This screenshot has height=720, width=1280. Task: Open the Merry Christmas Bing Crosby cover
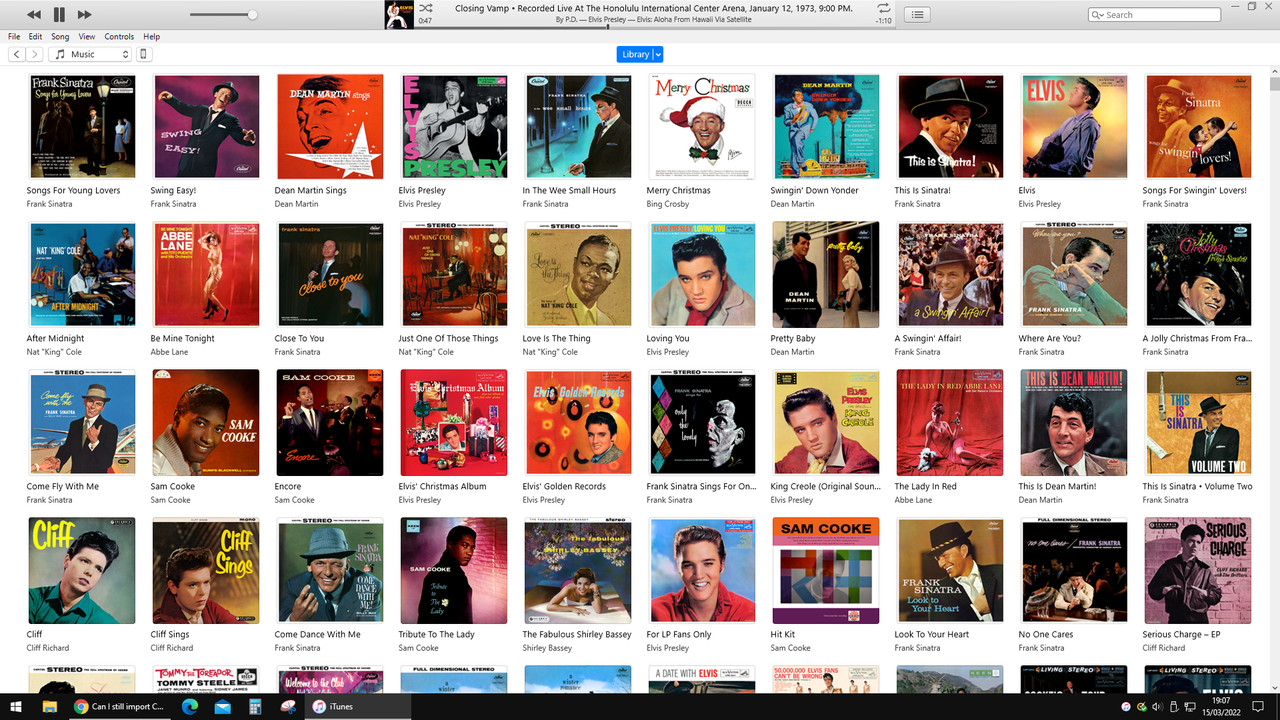tap(701, 127)
